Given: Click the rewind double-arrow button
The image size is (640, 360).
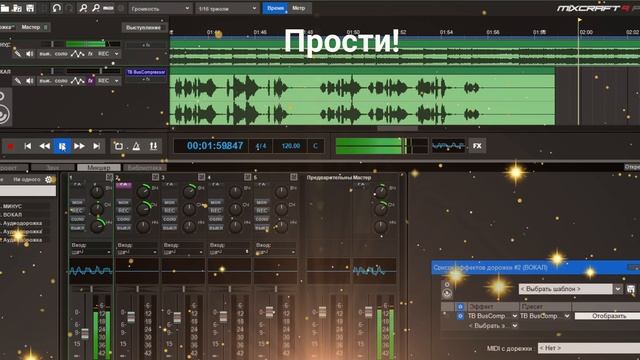Looking at the screenshot, I should [x=45, y=146].
